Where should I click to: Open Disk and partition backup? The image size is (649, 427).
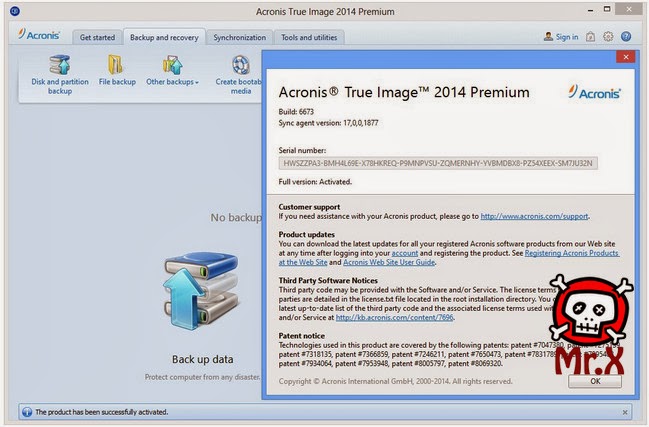[60, 74]
